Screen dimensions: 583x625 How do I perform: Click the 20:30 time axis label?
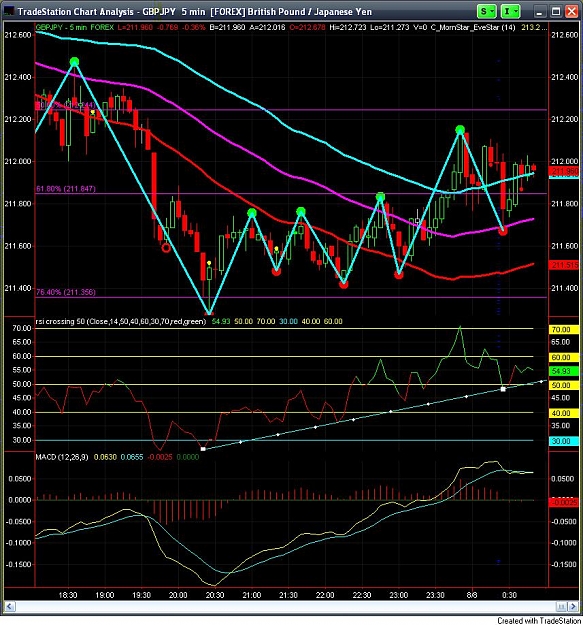214,595
